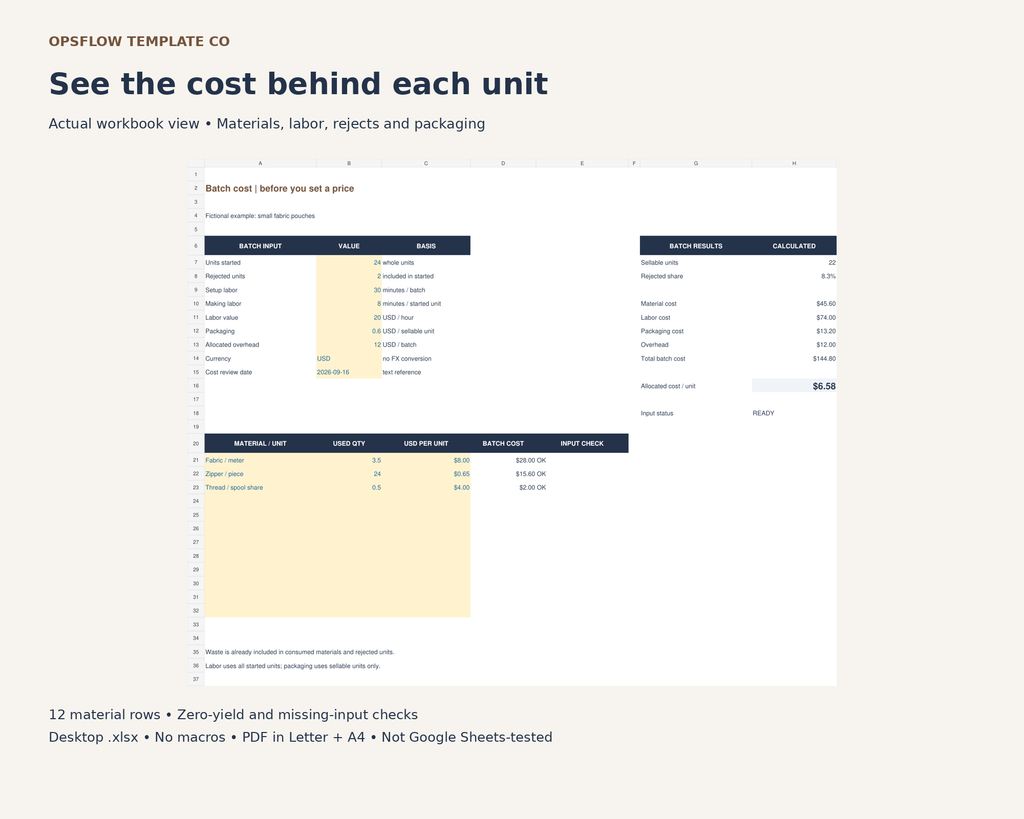Click the Material cost value $45.60
The height and width of the screenshot is (819, 1024).
click(x=794, y=304)
